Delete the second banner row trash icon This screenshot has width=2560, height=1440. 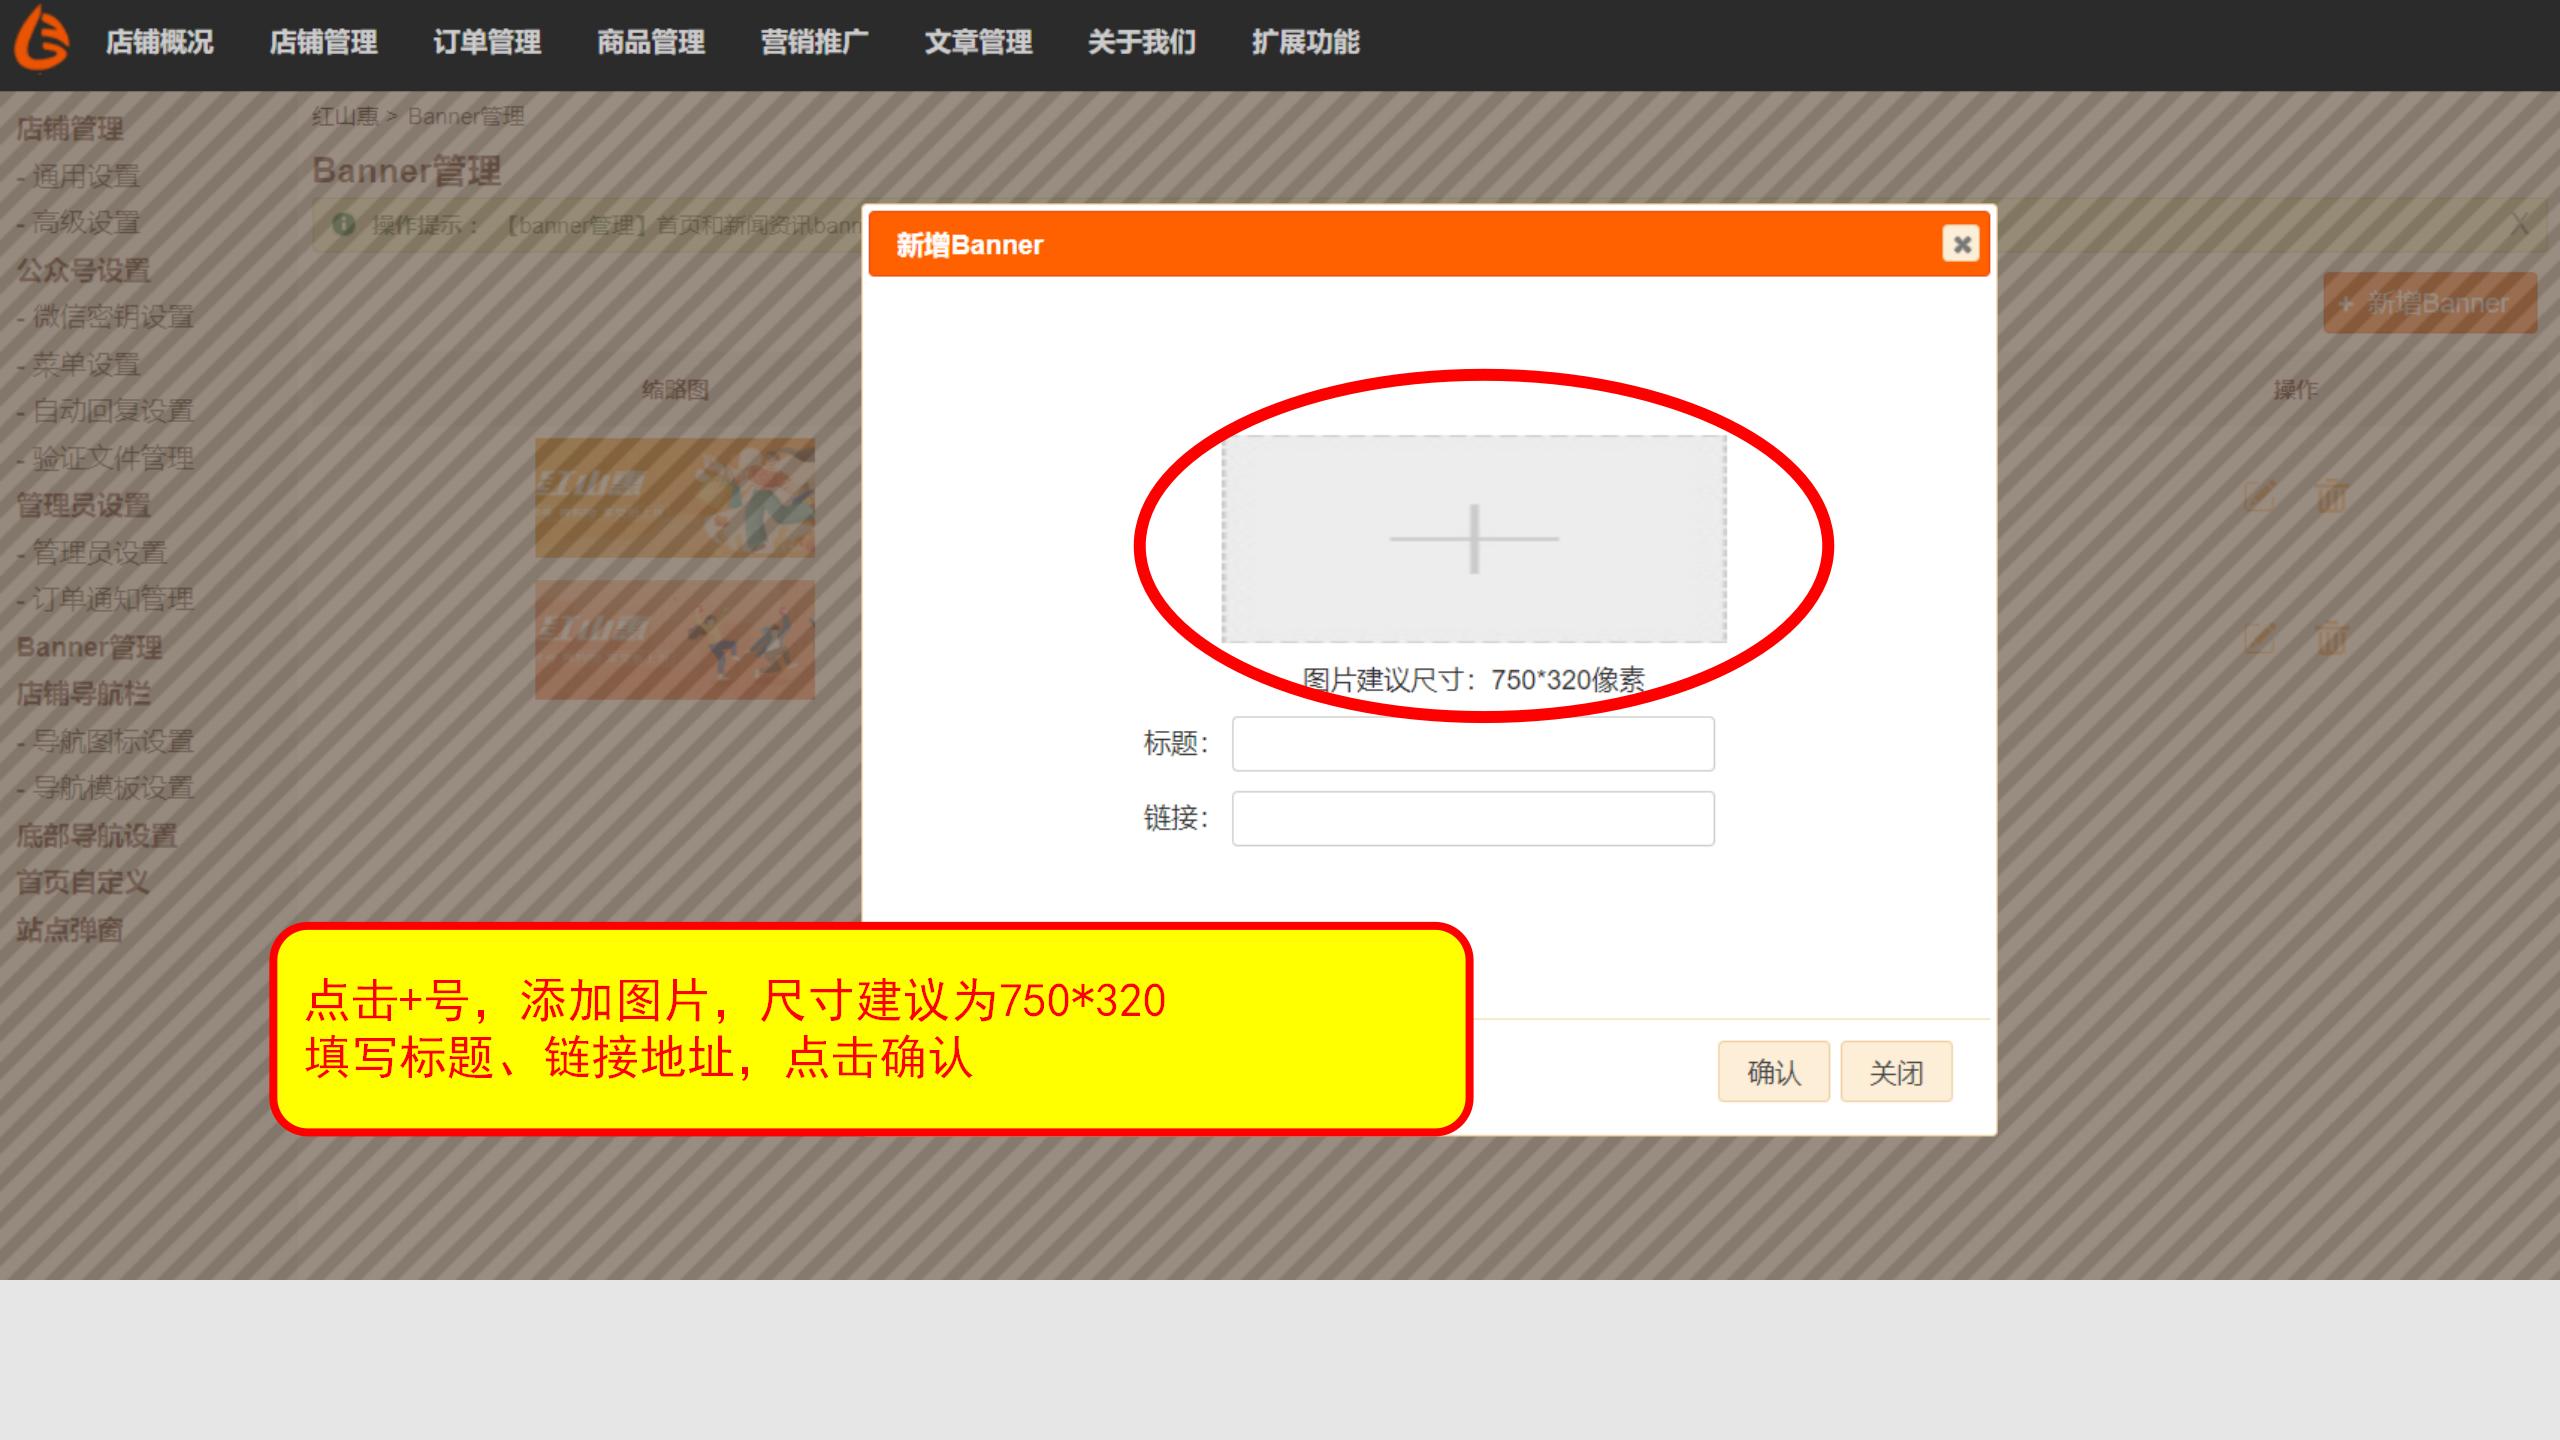pyautogui.click(x=2331, y=638)
